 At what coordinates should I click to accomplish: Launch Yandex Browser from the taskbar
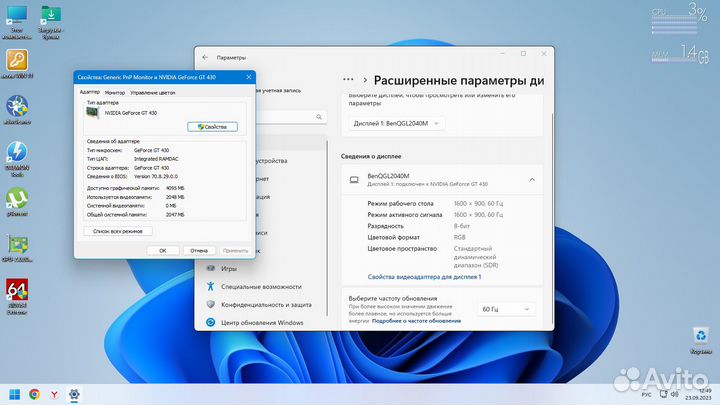point(54,394)
